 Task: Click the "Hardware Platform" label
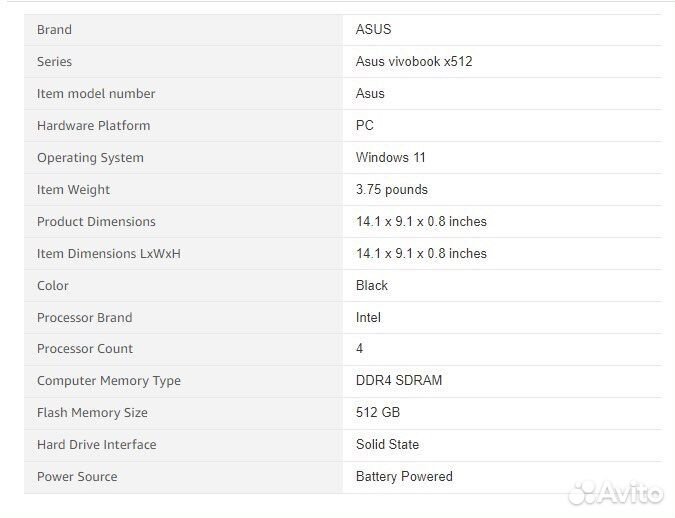point(93,126)
